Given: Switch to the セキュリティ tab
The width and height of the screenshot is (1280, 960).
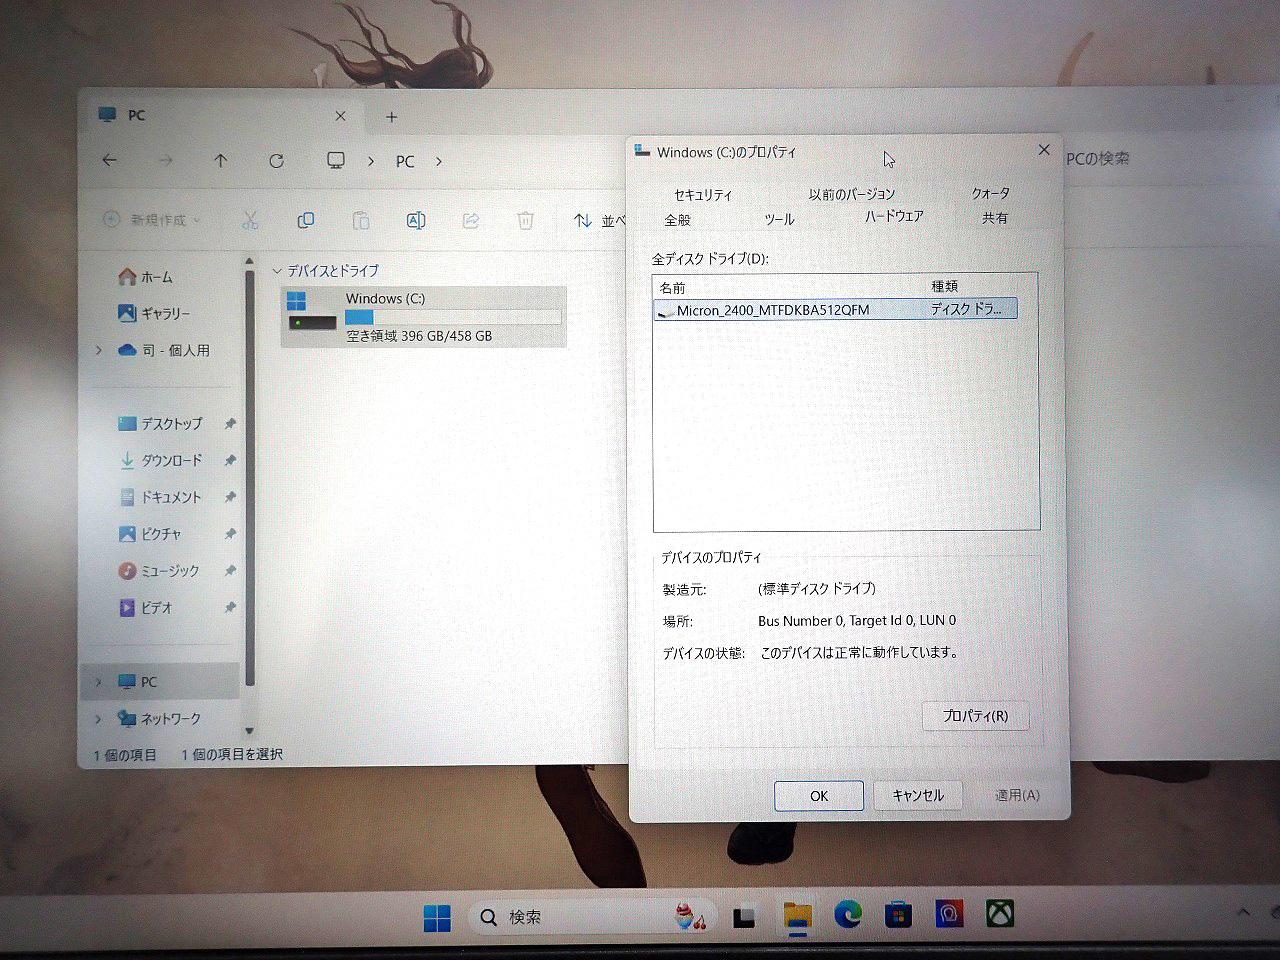Looking at the screenshot, I should pyautogui.click(x=703, y=195).
